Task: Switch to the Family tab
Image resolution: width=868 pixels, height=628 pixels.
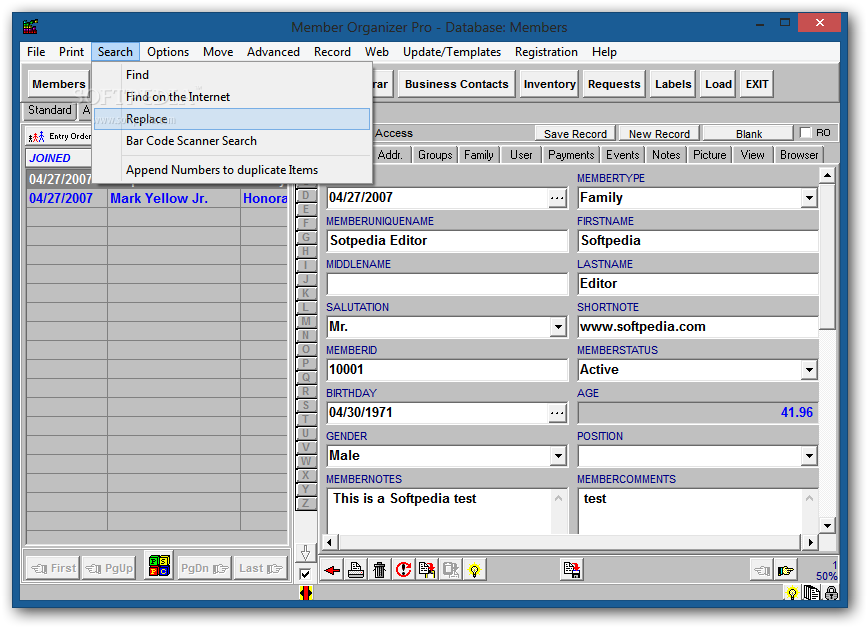Action: pyautogui.click(x=479, y=155)
